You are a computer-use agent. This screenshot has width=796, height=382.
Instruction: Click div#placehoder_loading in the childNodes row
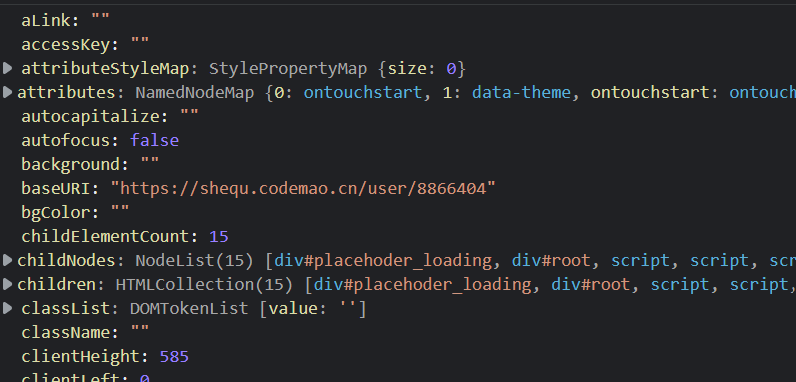pyautogui.click(x=383, y=260)
